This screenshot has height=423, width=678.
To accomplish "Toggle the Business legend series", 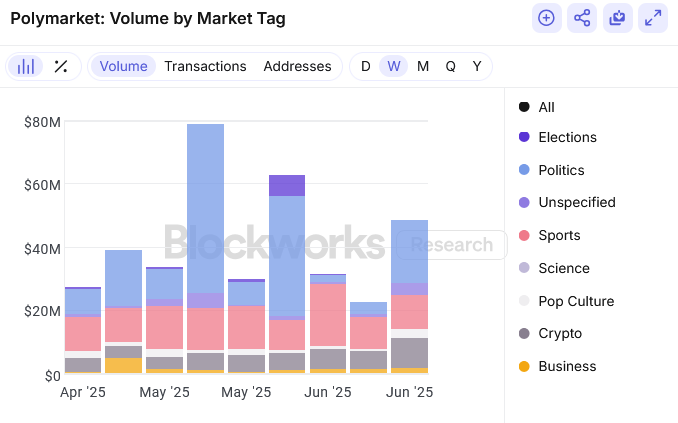I will [557, 367].
